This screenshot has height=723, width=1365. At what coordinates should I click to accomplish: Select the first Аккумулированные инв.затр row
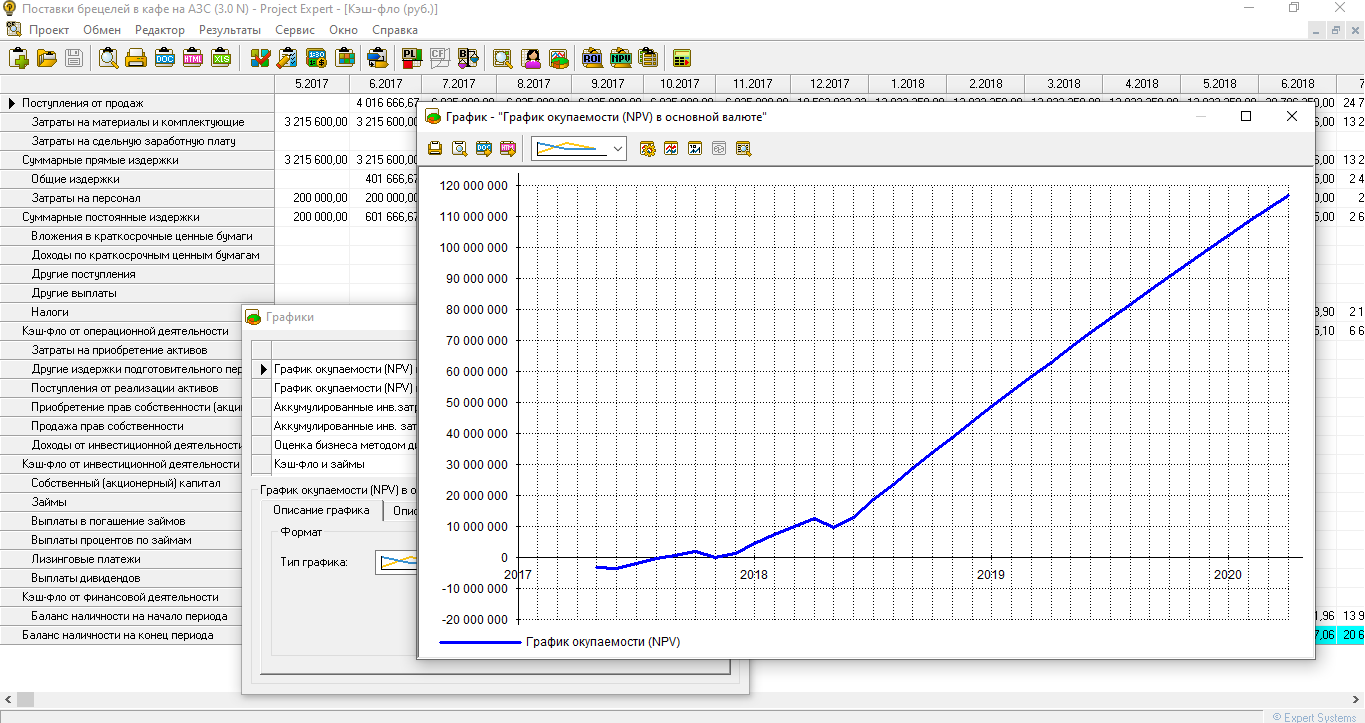pyautogui.click(x=344, y=407)
